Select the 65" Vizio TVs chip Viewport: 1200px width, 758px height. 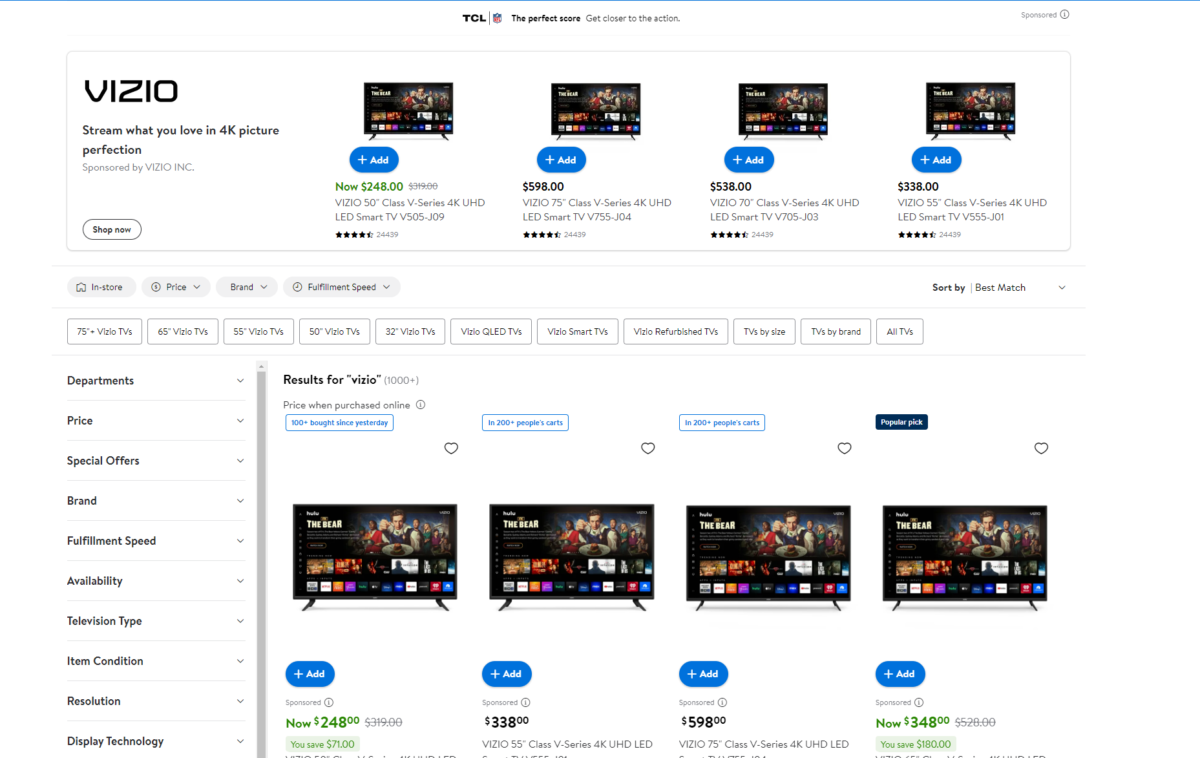coord(182,332)
